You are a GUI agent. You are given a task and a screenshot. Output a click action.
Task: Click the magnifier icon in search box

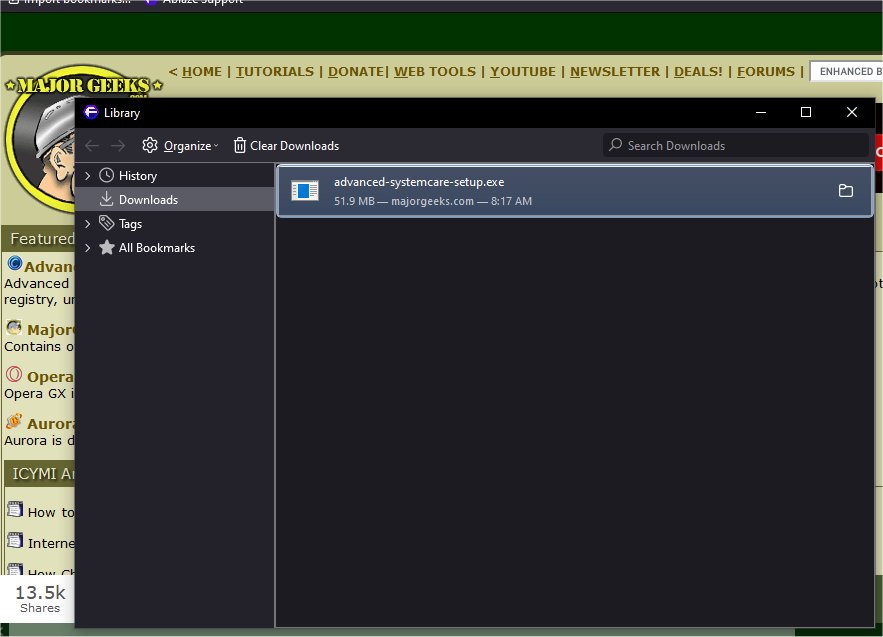[x=616, y=145]
